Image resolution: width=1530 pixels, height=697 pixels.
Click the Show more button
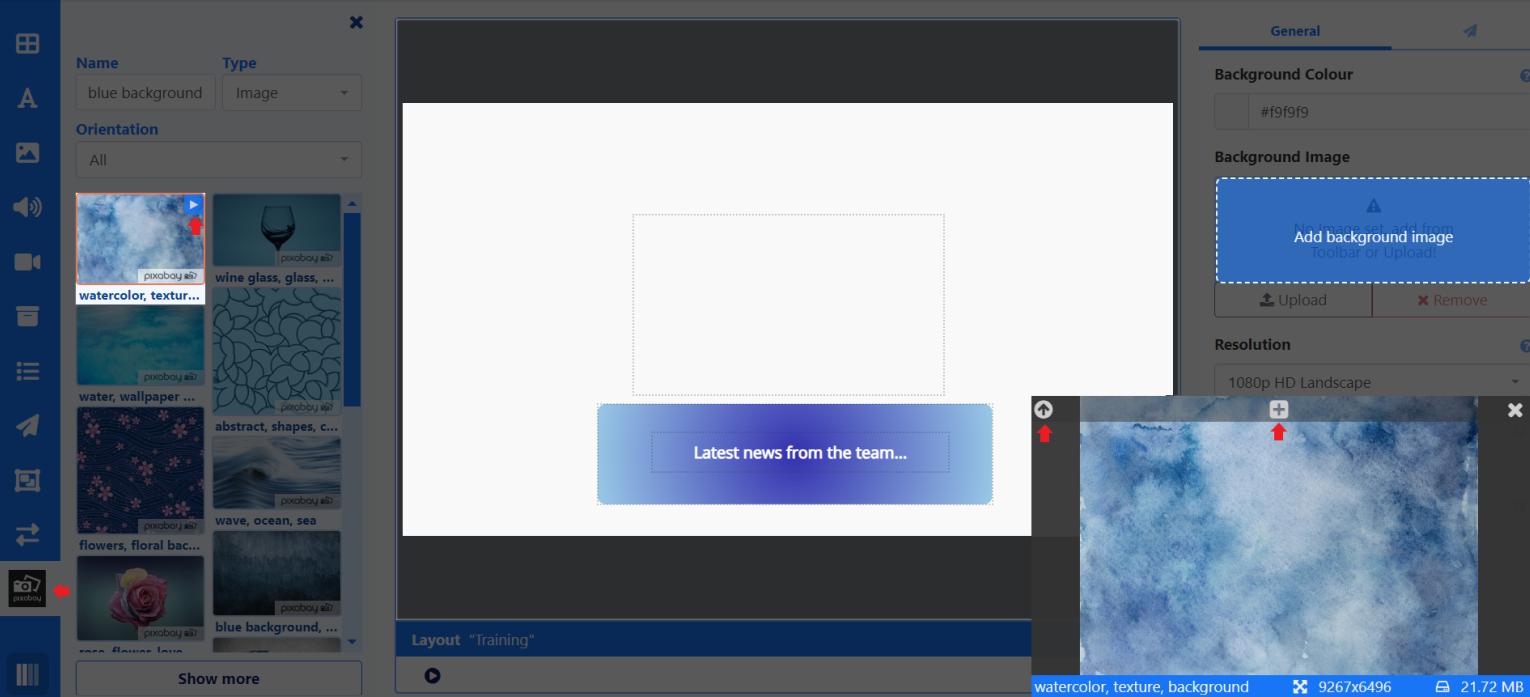tap(218, 678)
